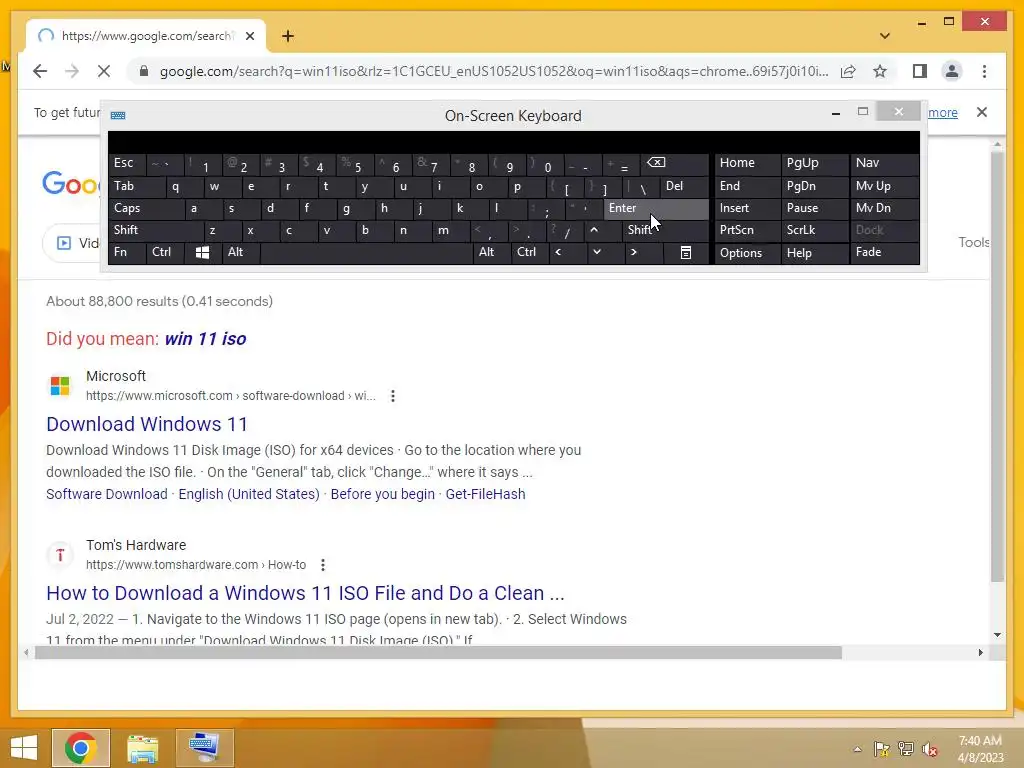Open keyboard Options
1024x768 pixels.
(x=746, y=253)
